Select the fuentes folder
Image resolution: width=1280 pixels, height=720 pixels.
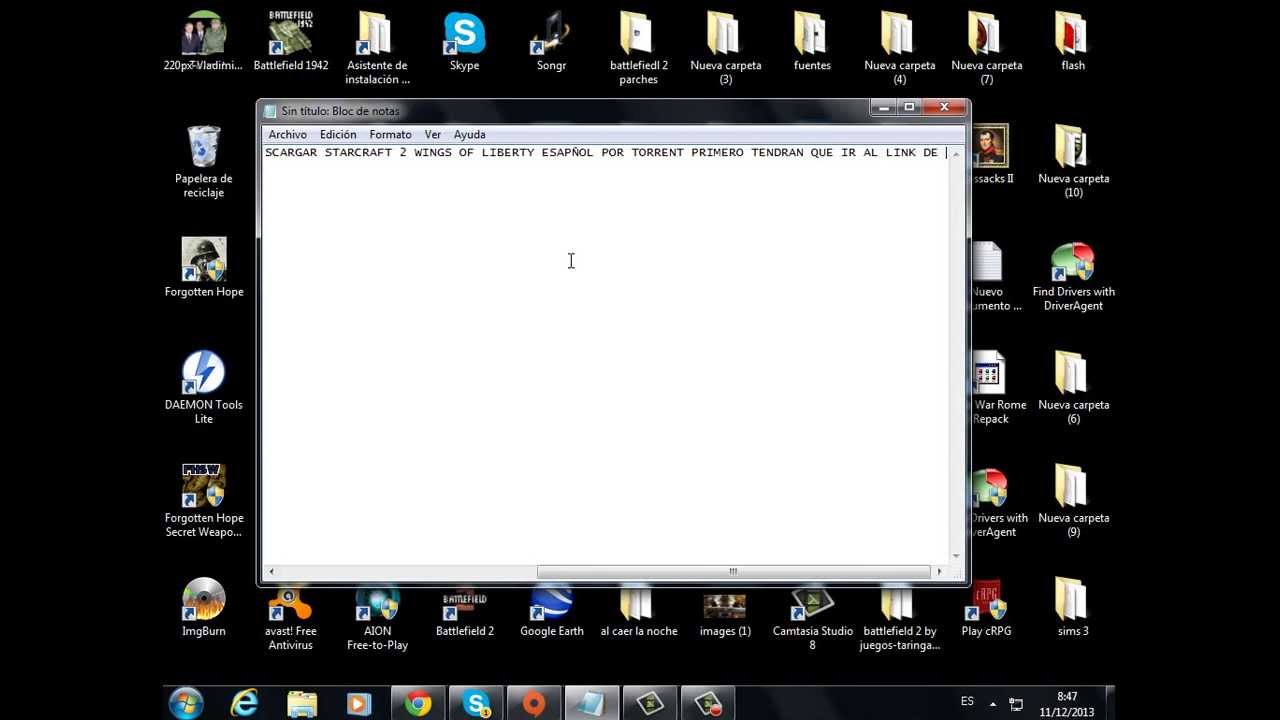812,42
